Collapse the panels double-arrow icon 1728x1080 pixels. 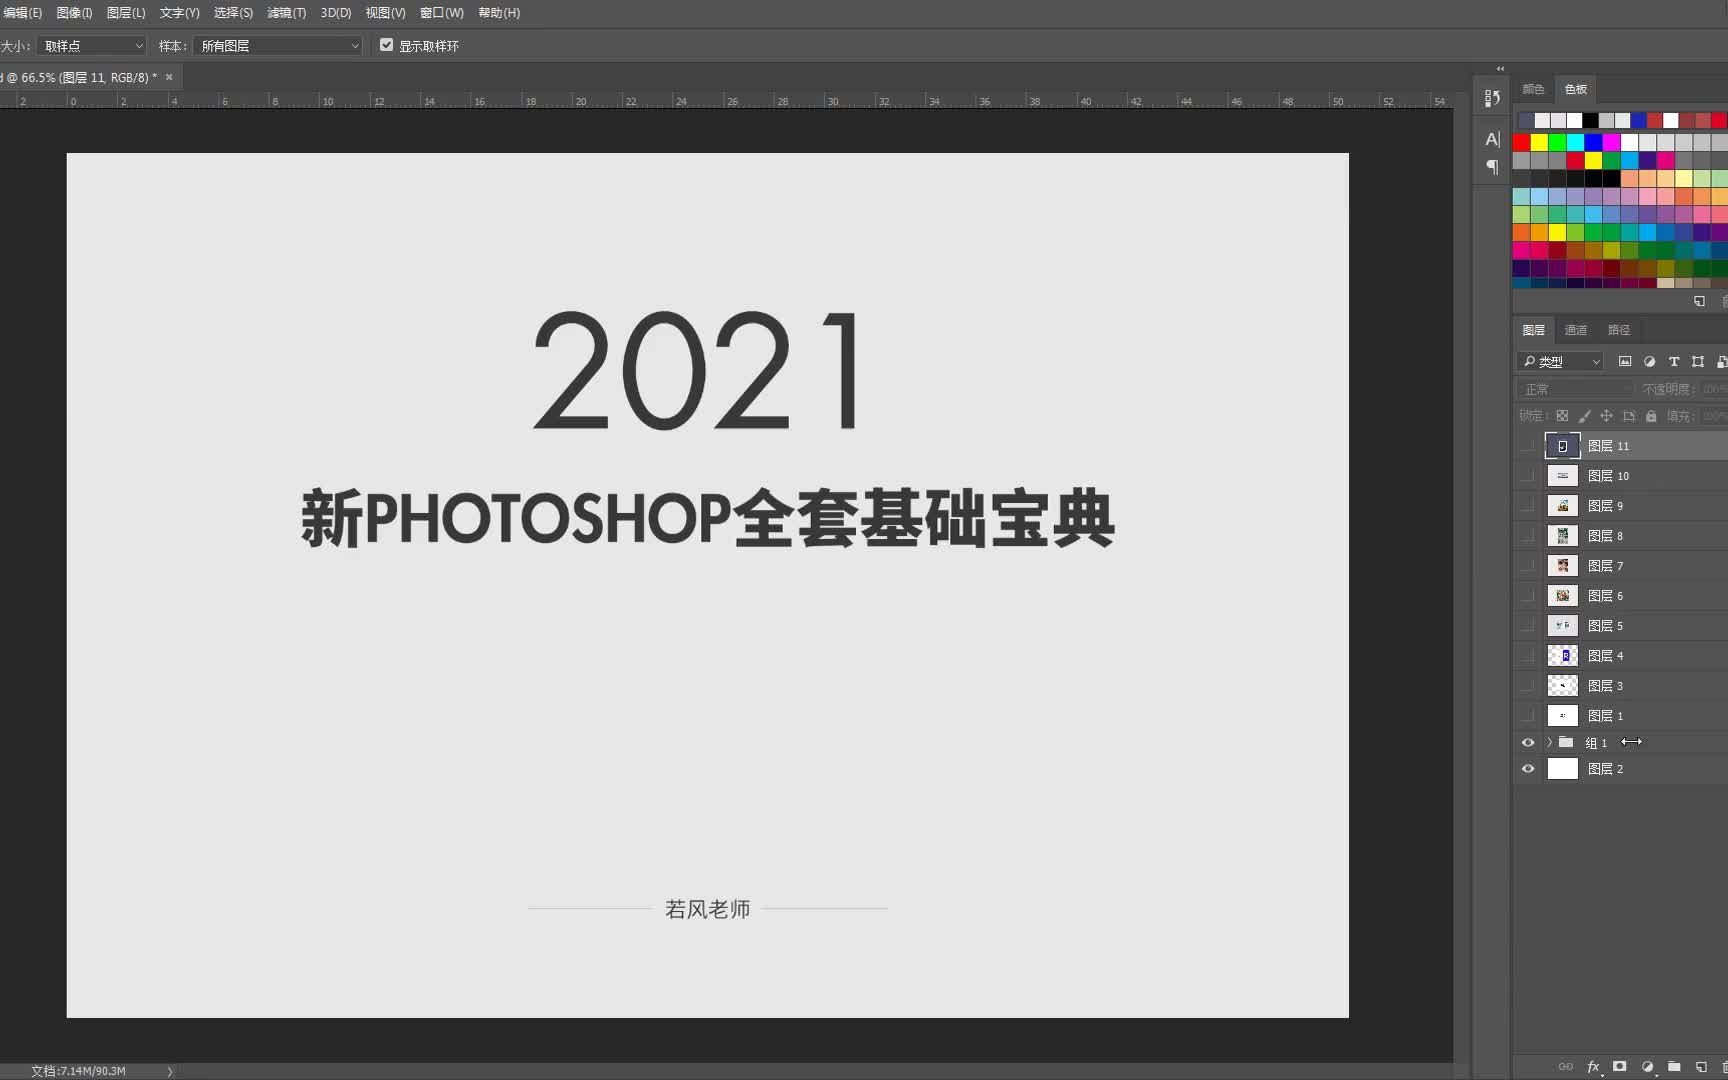point(1500,69)
